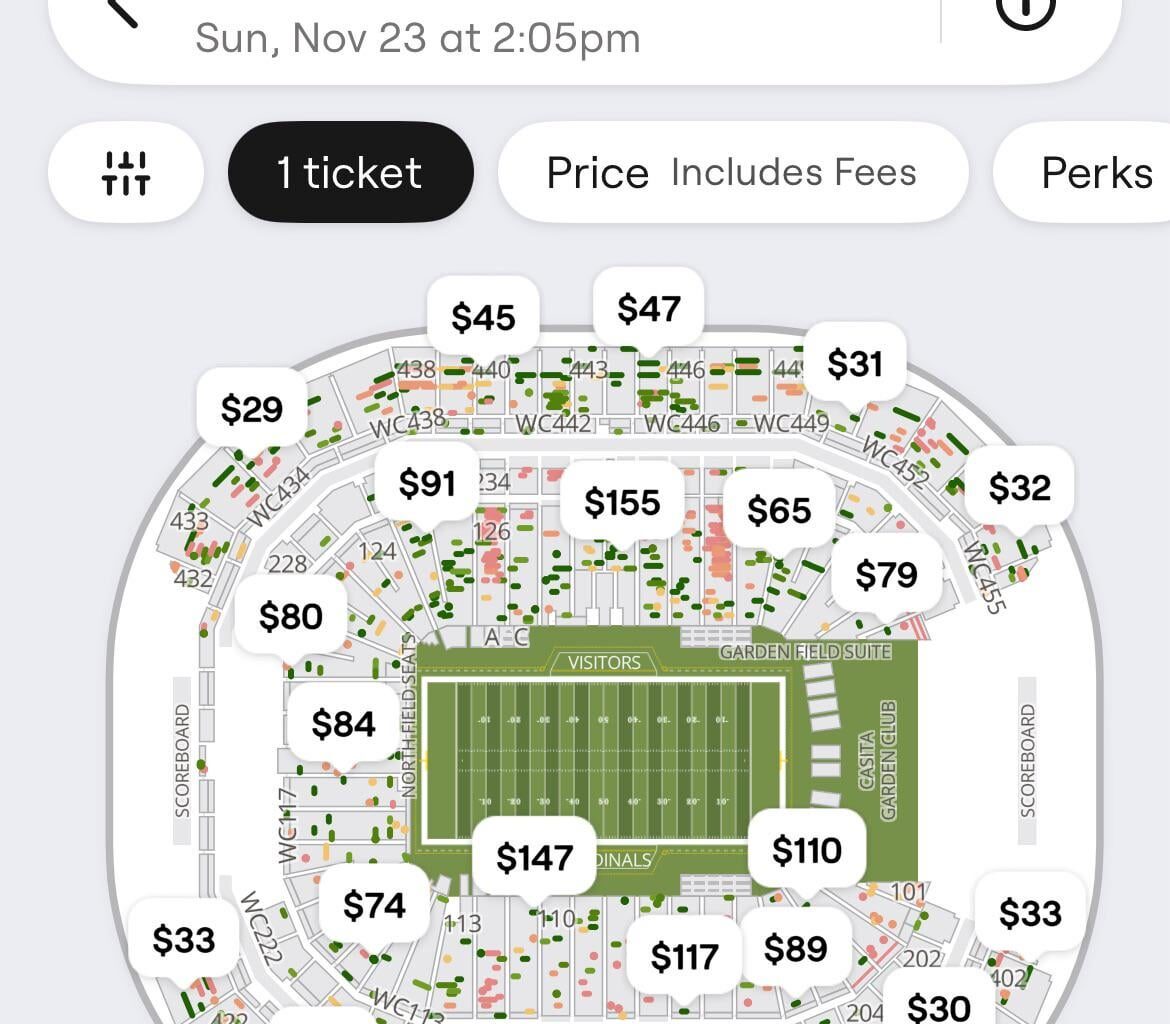This screenshot has width=1170, height=1024.
Task: Tap the info icon at top right
Action: pyautogui.click(x=1026, y=10)
